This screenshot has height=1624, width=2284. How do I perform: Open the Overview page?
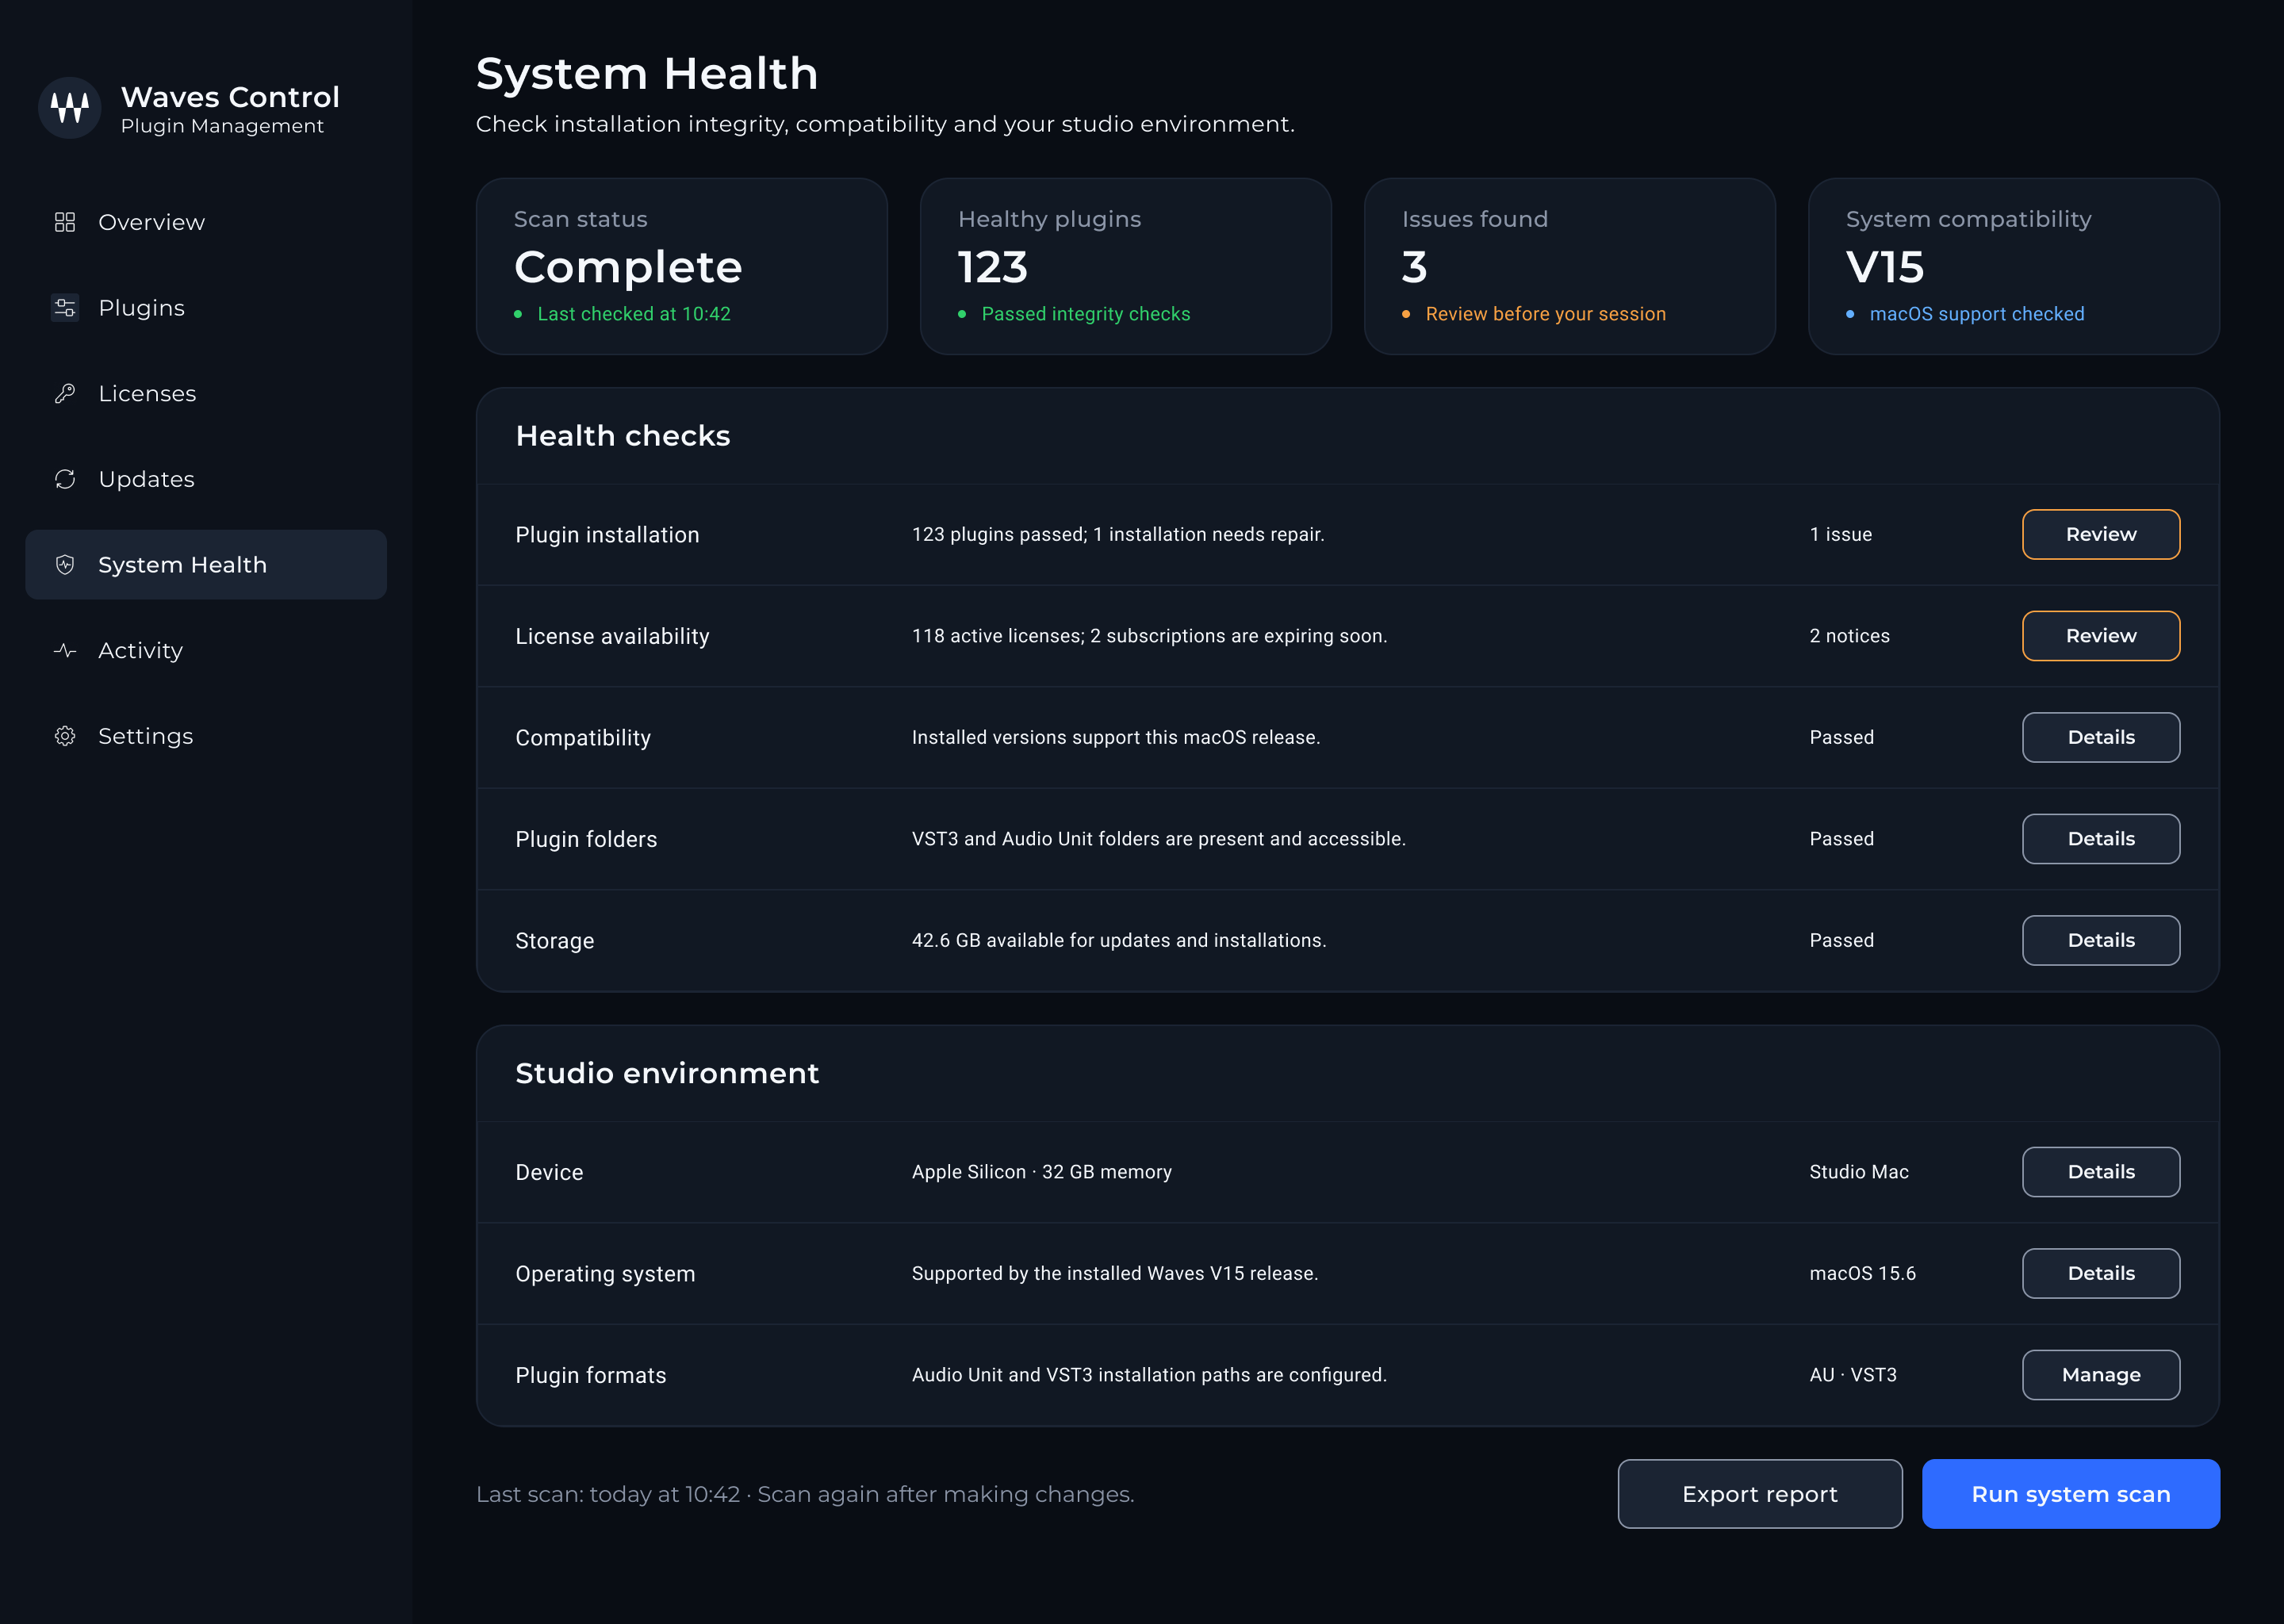click(206, 222)
